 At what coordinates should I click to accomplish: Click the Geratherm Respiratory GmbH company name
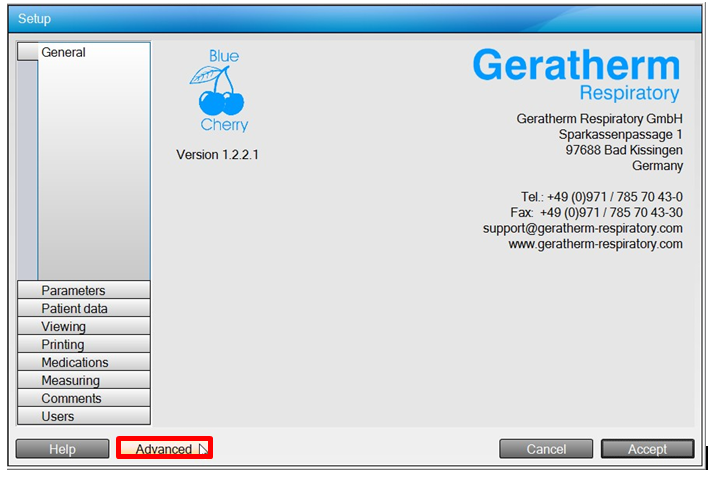(x=599, y=119)
